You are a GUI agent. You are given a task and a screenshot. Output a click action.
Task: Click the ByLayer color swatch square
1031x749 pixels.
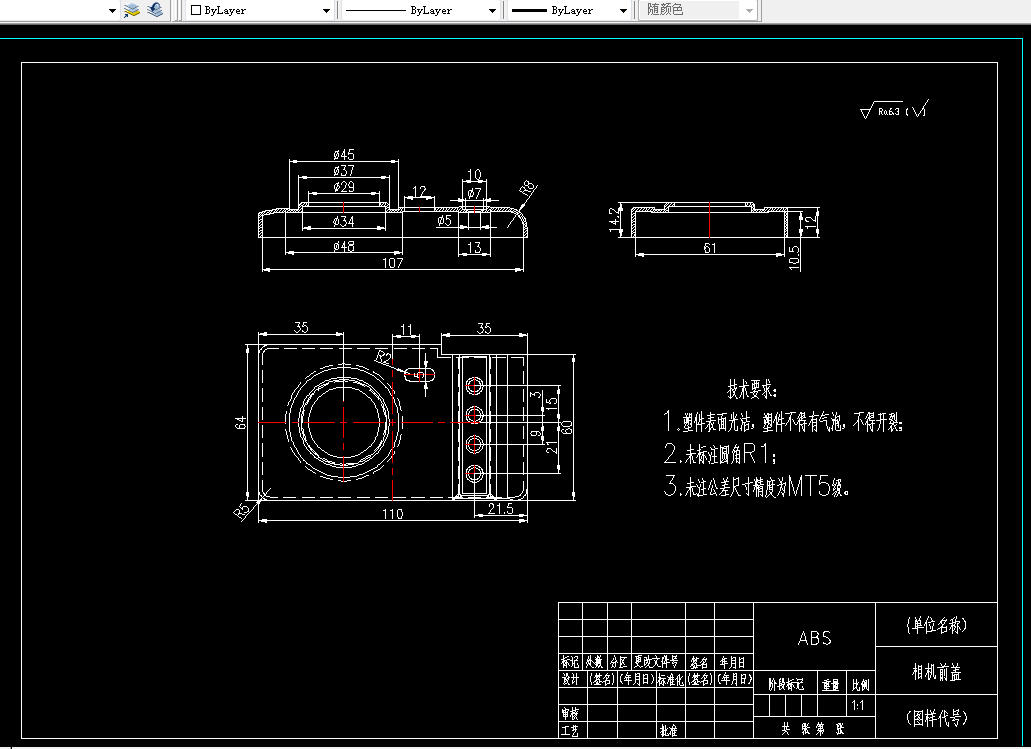195,11
